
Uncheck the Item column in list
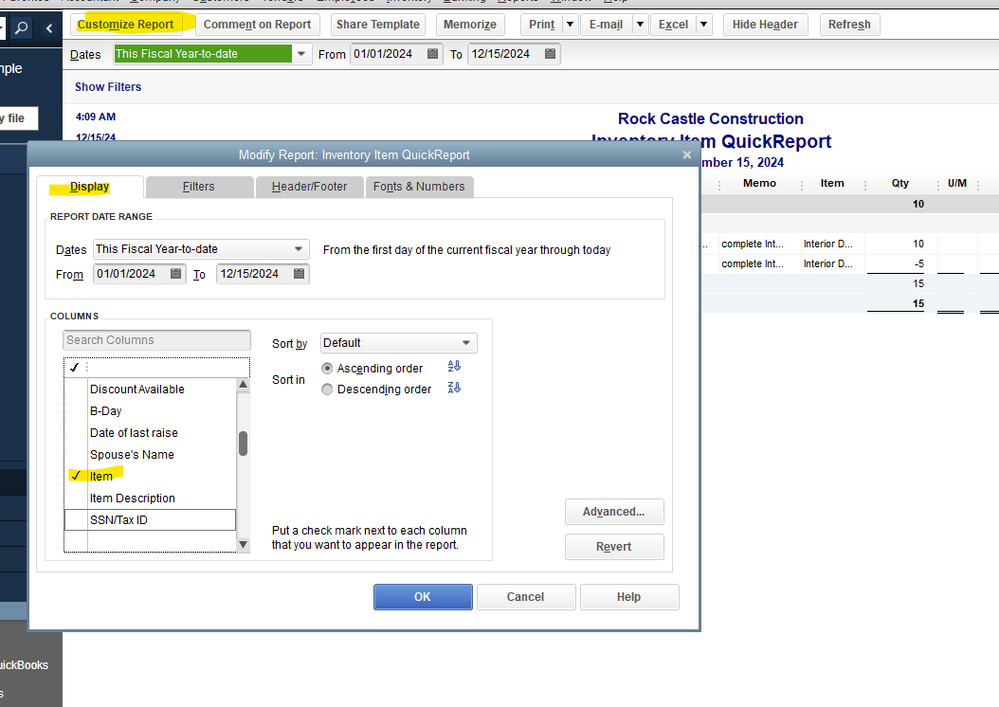(76, 476)
